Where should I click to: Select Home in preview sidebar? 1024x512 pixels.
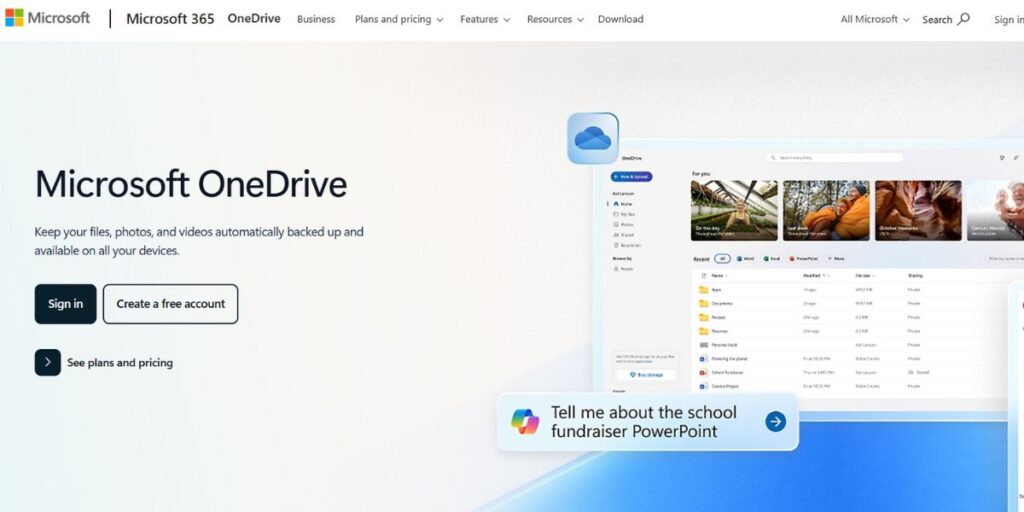623,204
